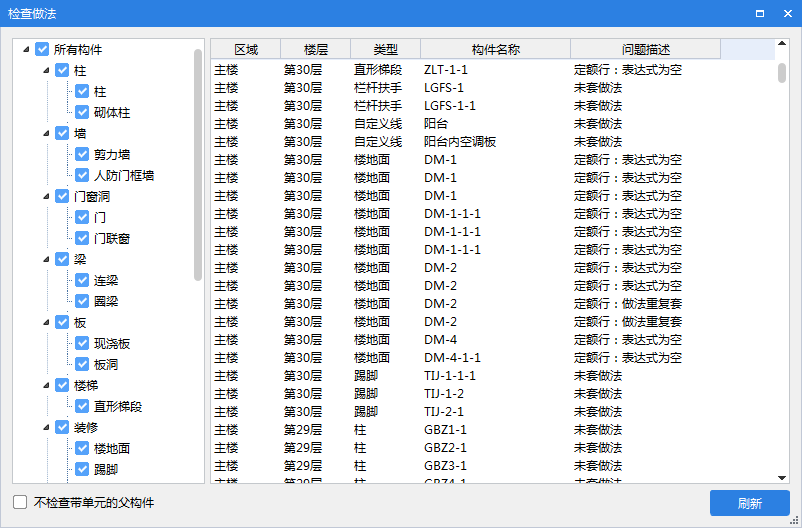Select the TIJ-2-1 row

[x=493, y=412]
